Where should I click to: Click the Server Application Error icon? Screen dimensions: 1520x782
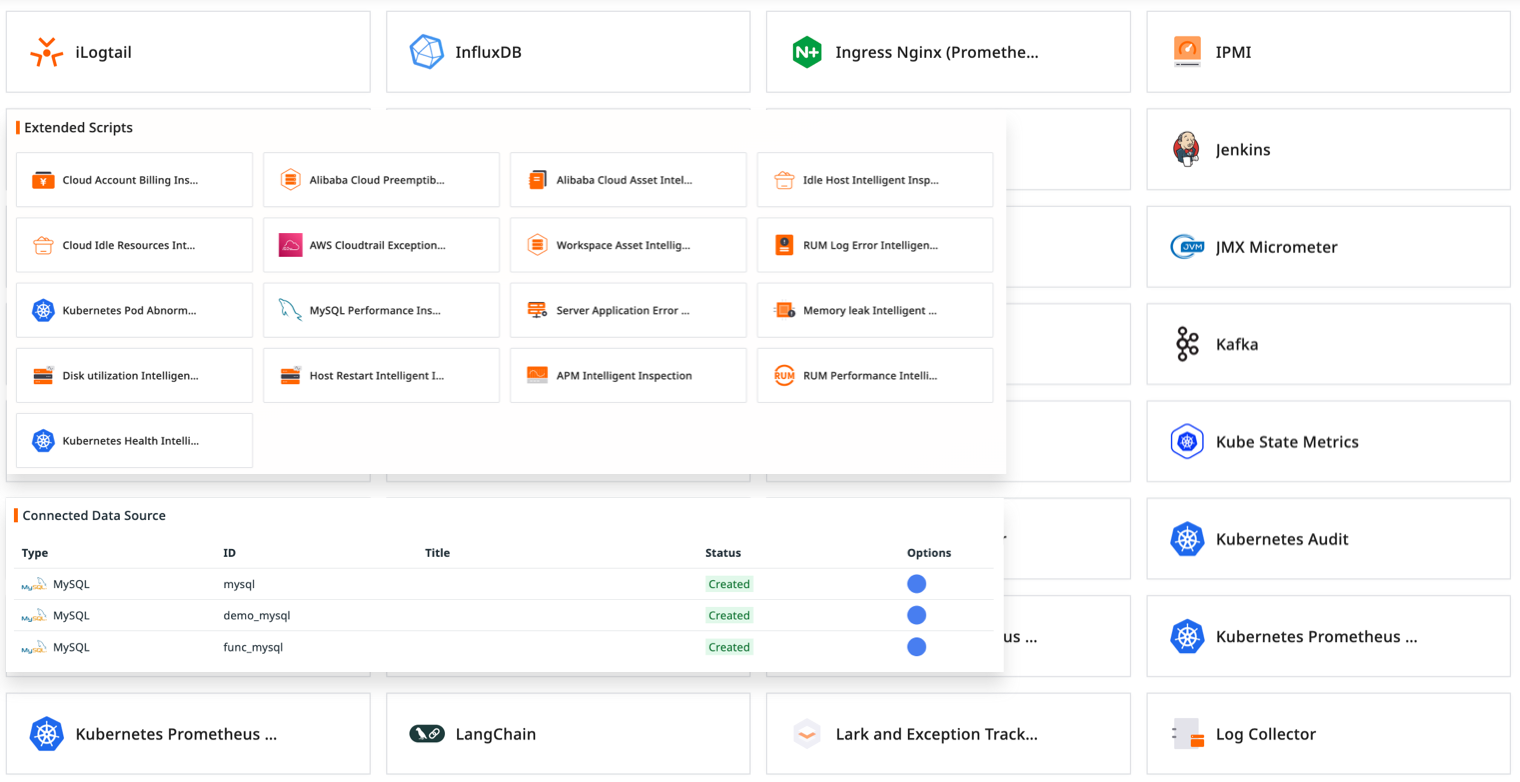(x=537, y=310)
